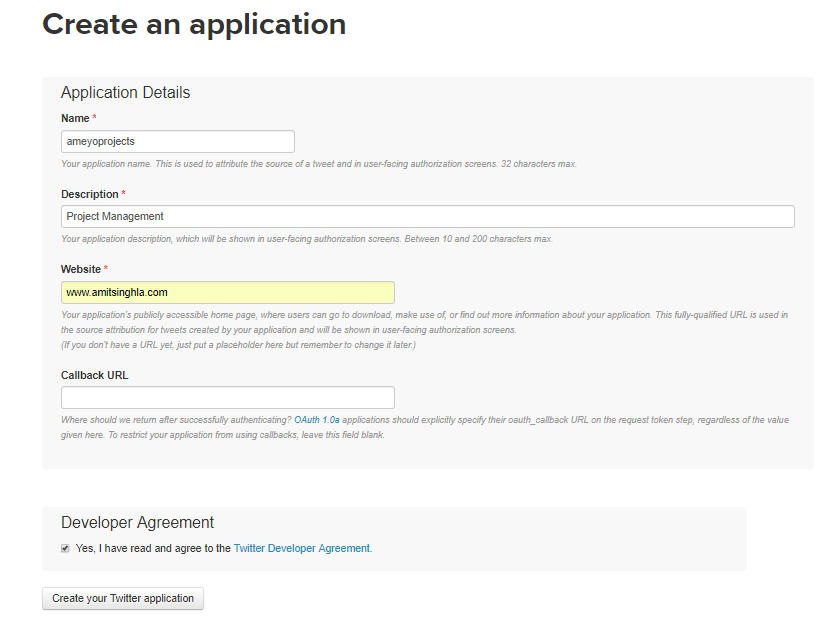Click the highlighted Website field
The height and width of the screenshot is (620, 830).
pos(226,292)
